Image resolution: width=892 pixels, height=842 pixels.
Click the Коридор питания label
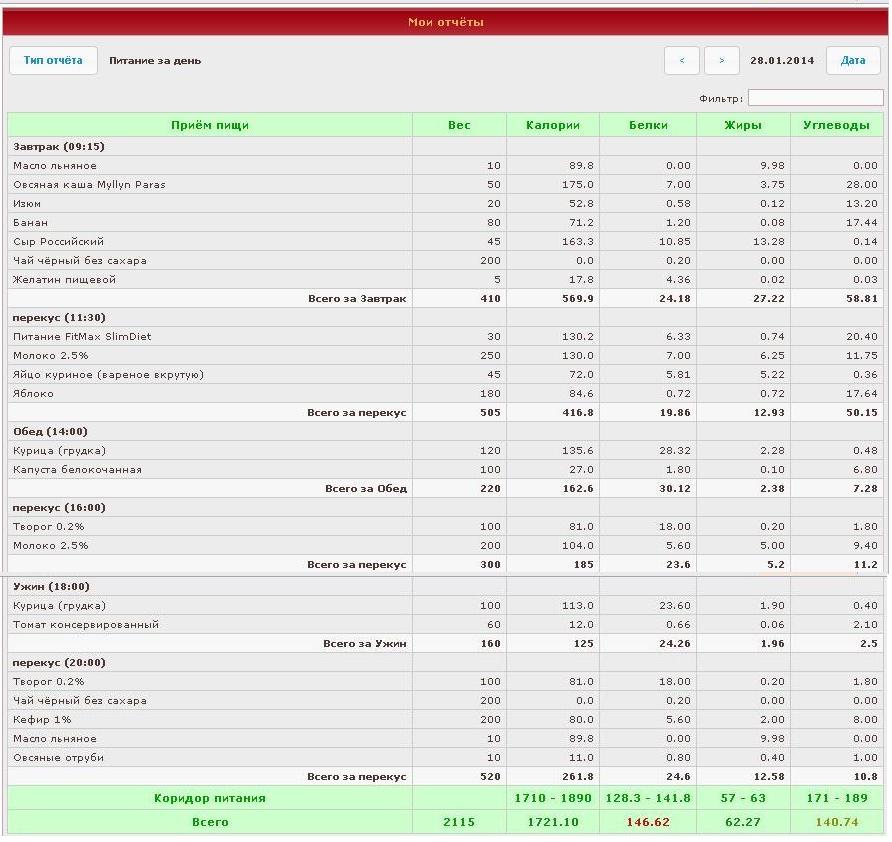tap(210, 798)
